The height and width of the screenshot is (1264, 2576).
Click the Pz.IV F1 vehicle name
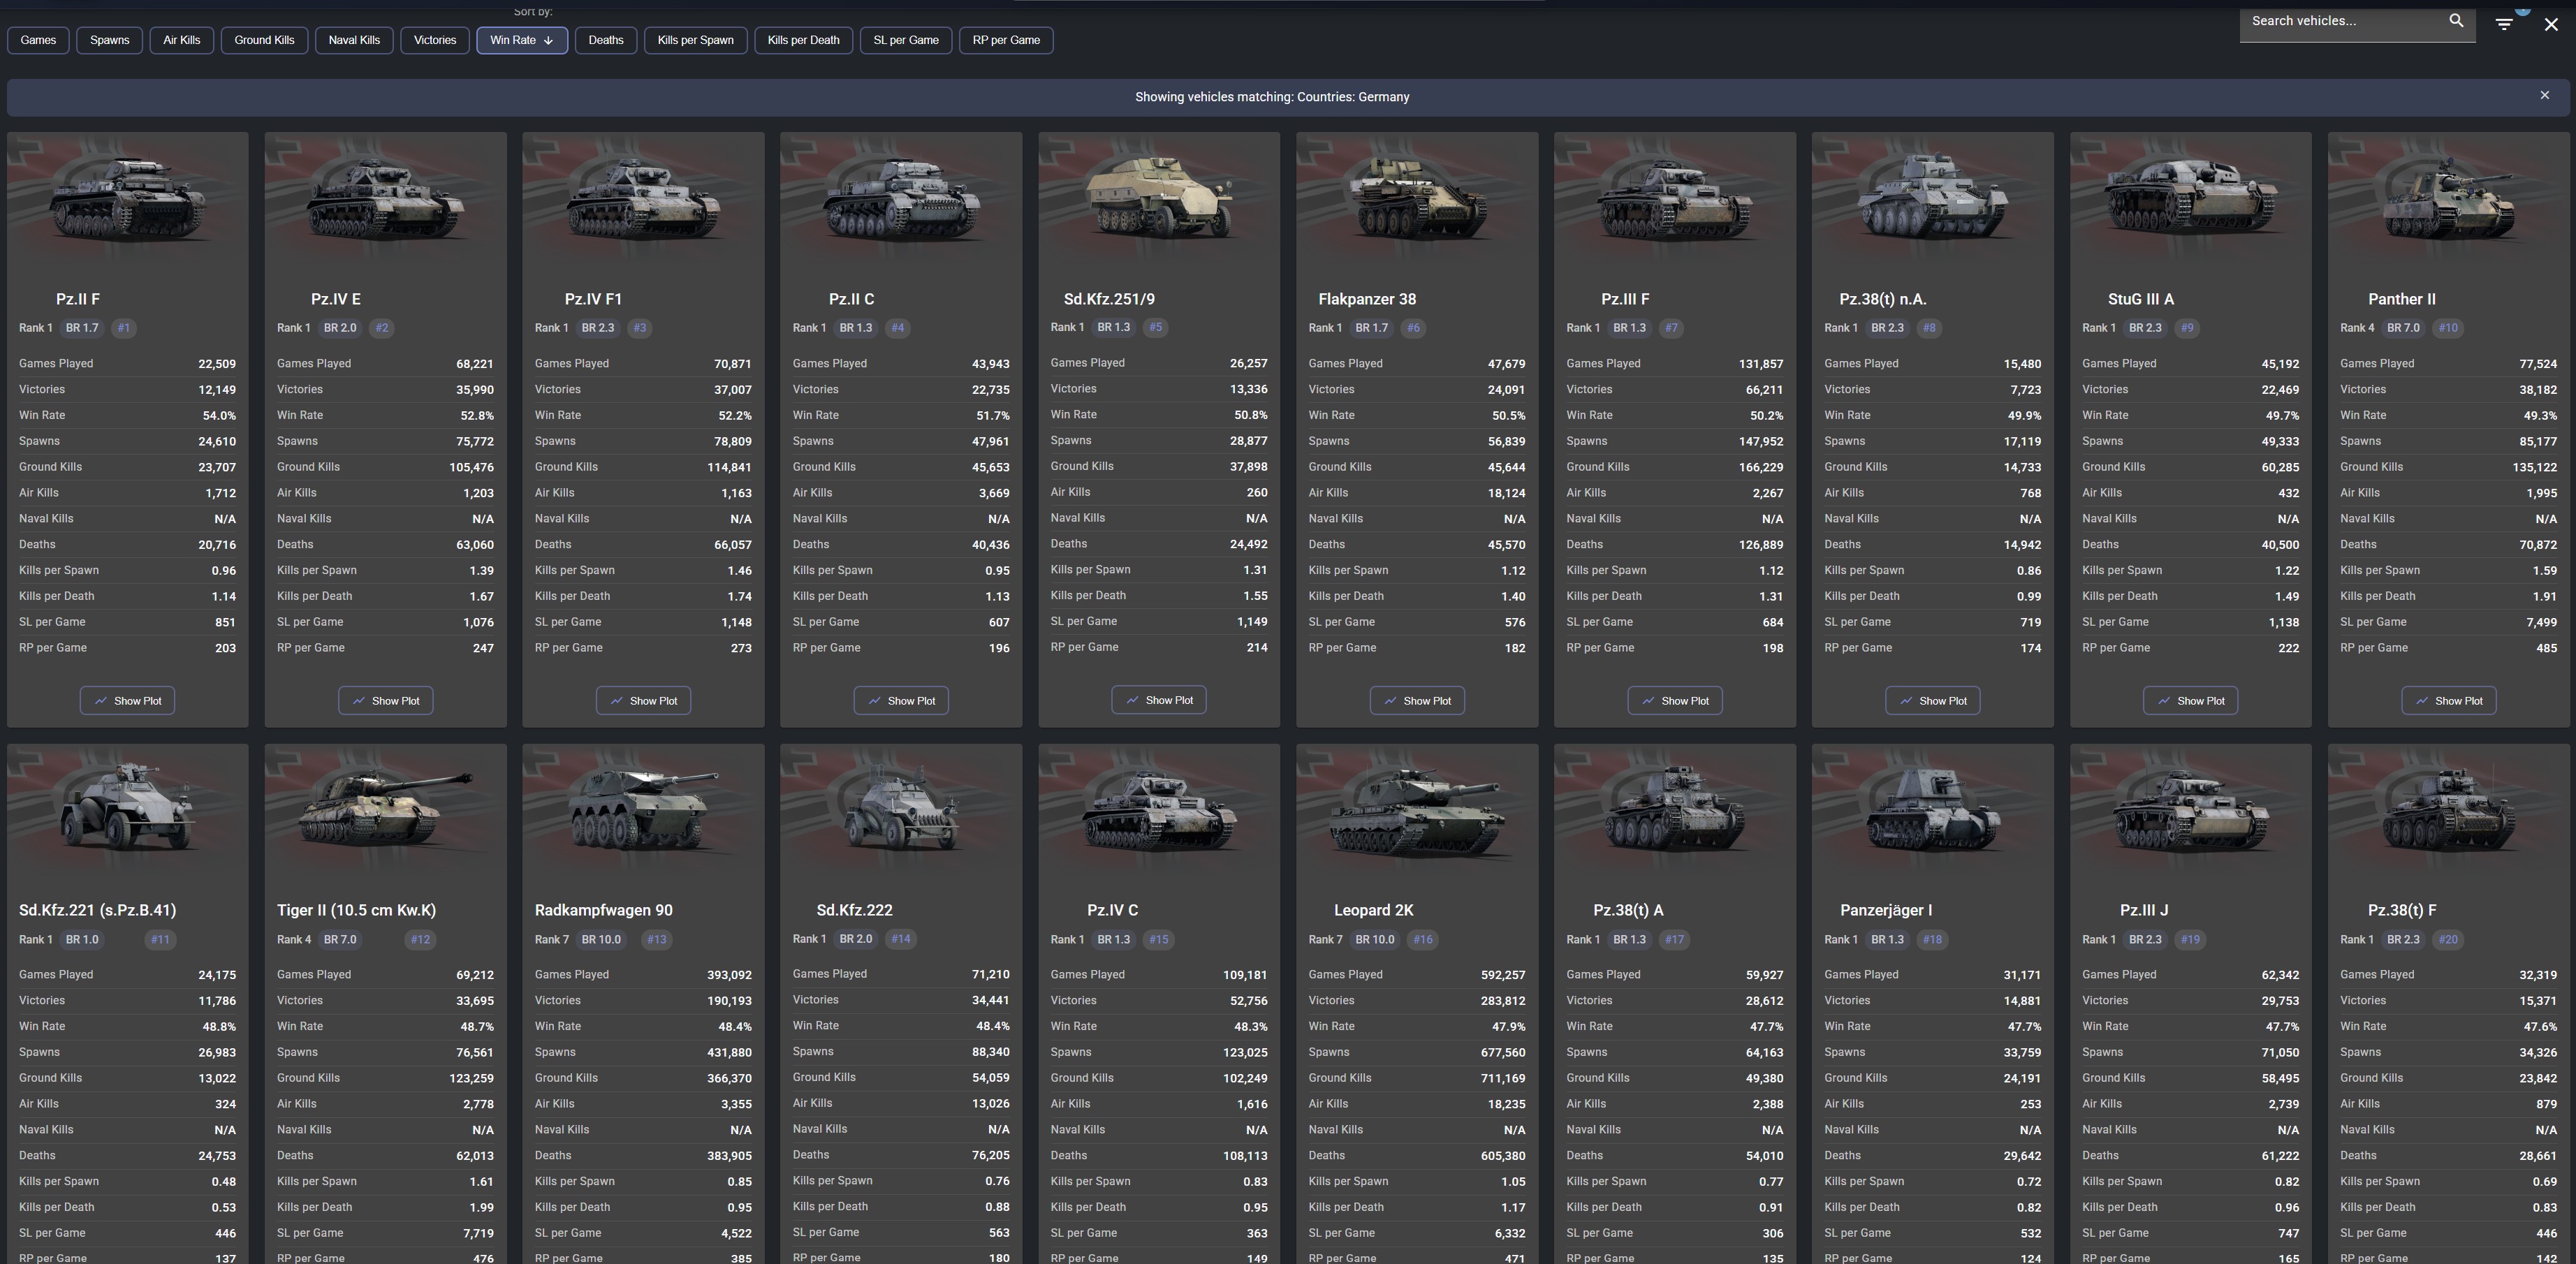[593, 299]
